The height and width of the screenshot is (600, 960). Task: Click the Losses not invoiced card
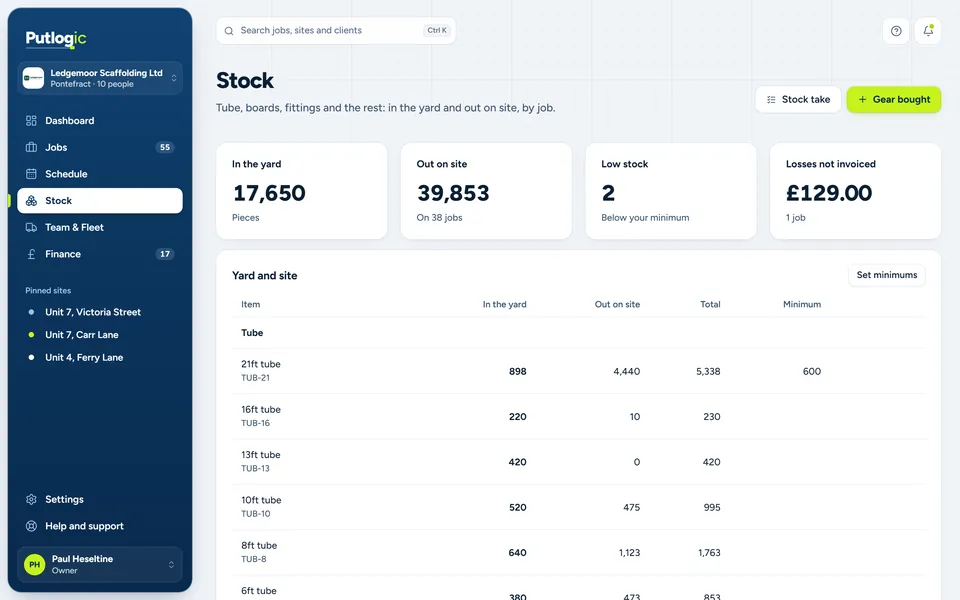coord(855,191)
